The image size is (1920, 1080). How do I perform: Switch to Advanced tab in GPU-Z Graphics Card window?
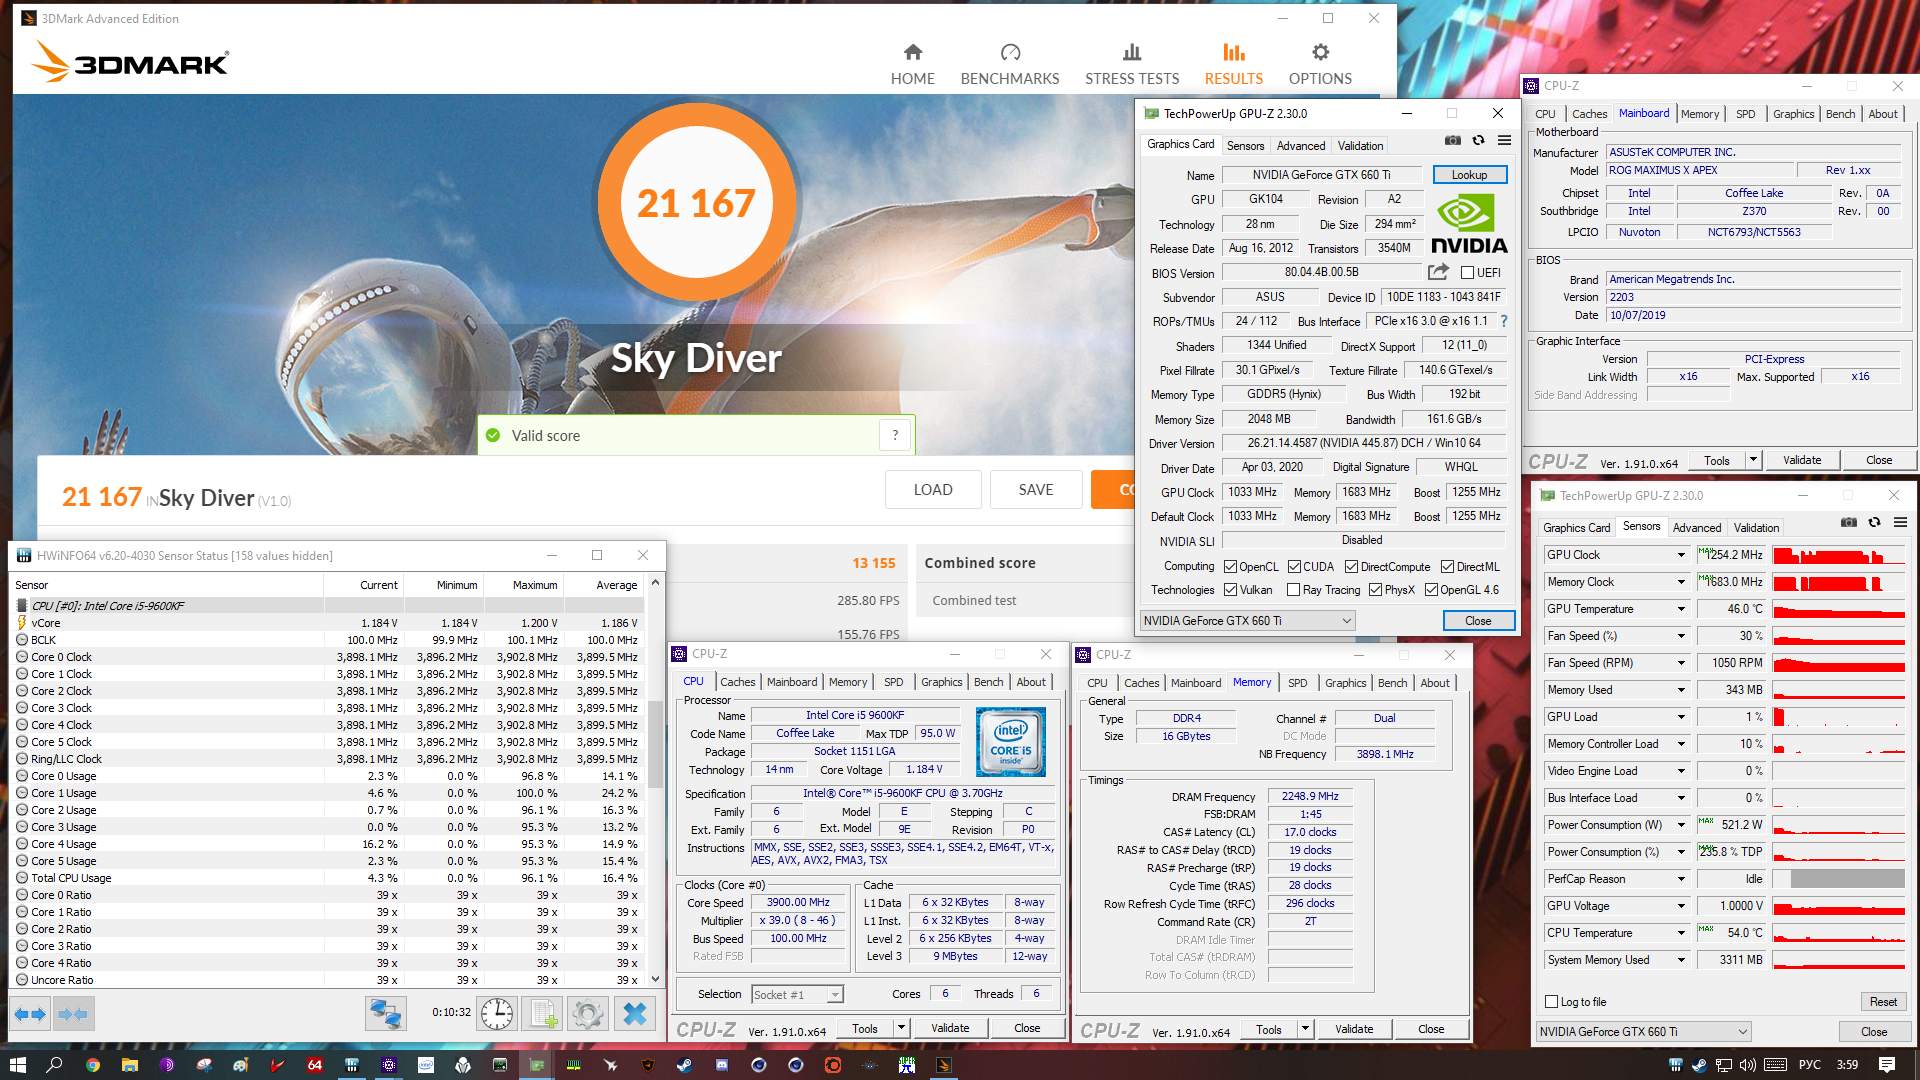[1301, 146]
